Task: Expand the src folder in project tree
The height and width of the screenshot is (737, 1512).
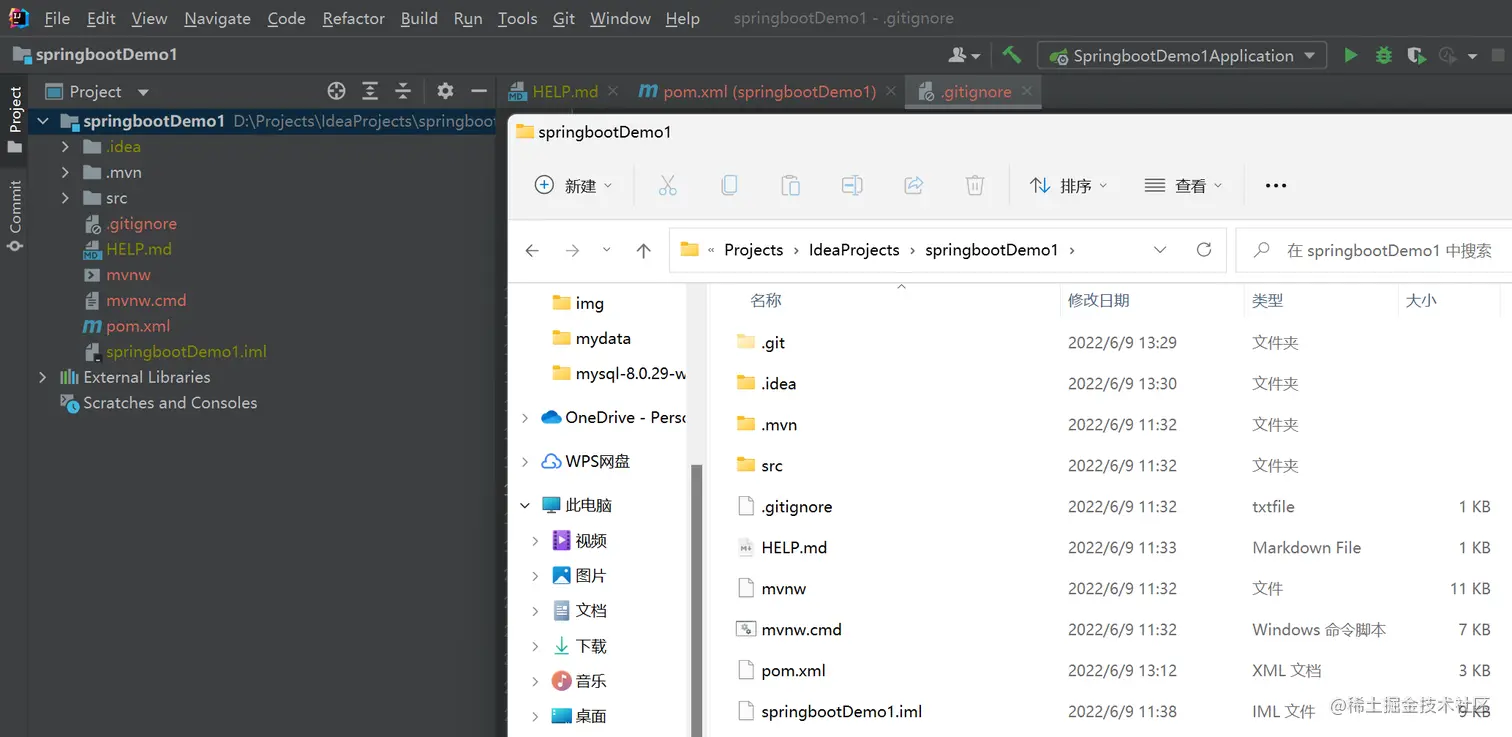Action: (65, 198)
